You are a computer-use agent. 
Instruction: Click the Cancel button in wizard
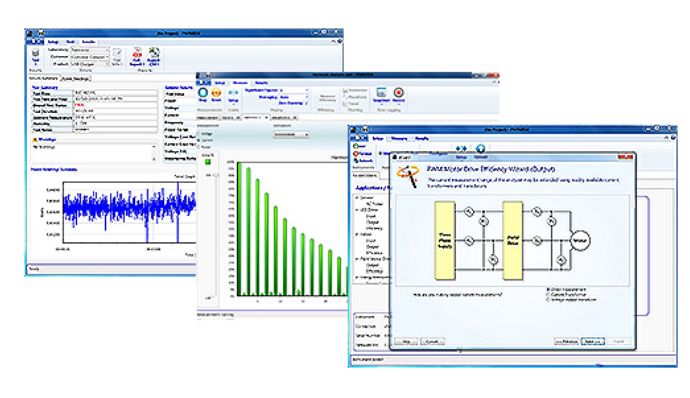coord(433,341)
